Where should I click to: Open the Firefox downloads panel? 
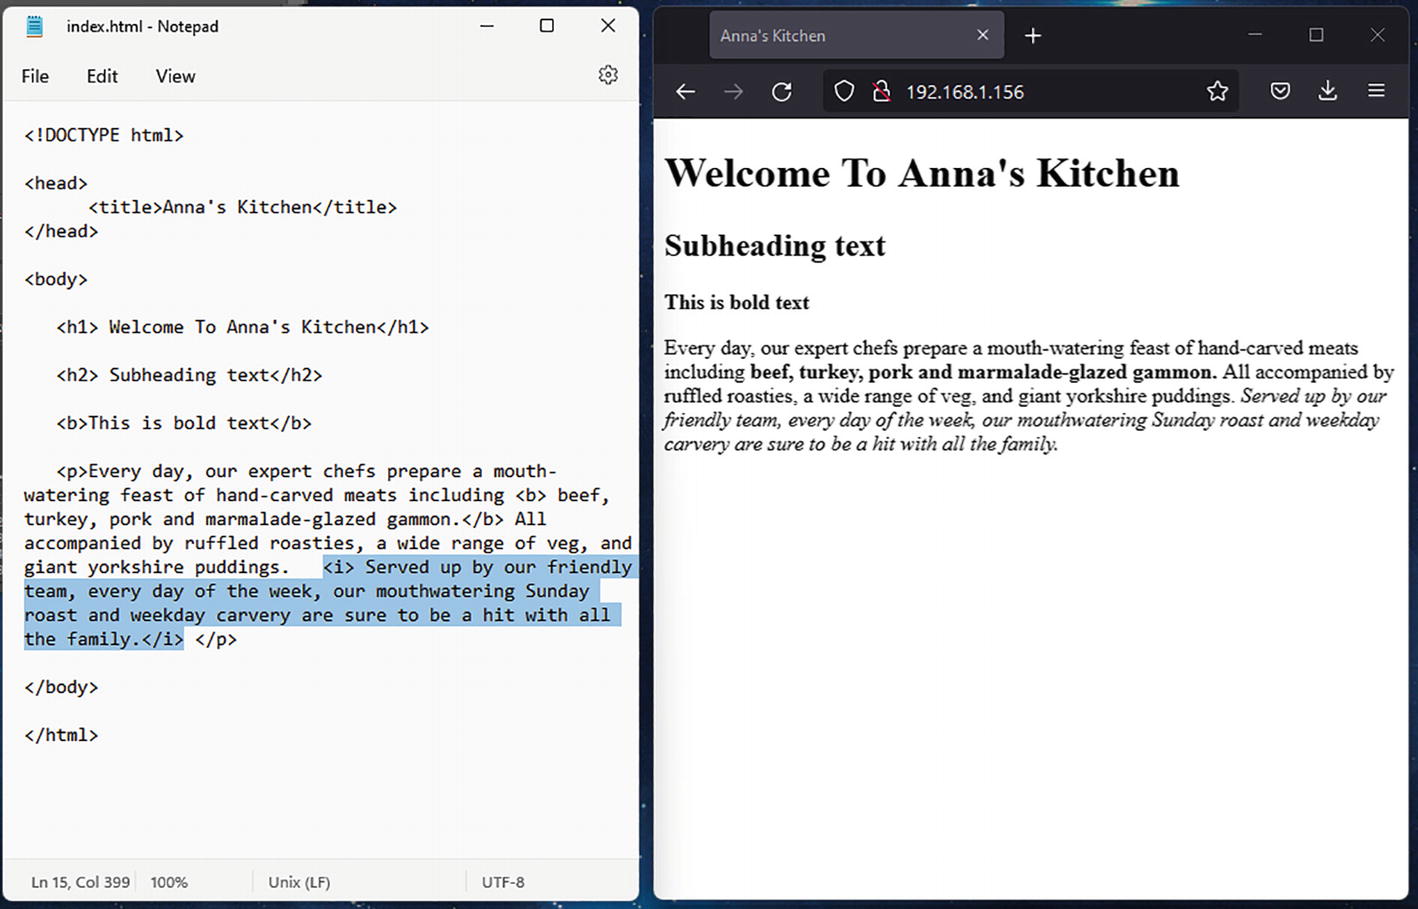[x=1328, y=92]
